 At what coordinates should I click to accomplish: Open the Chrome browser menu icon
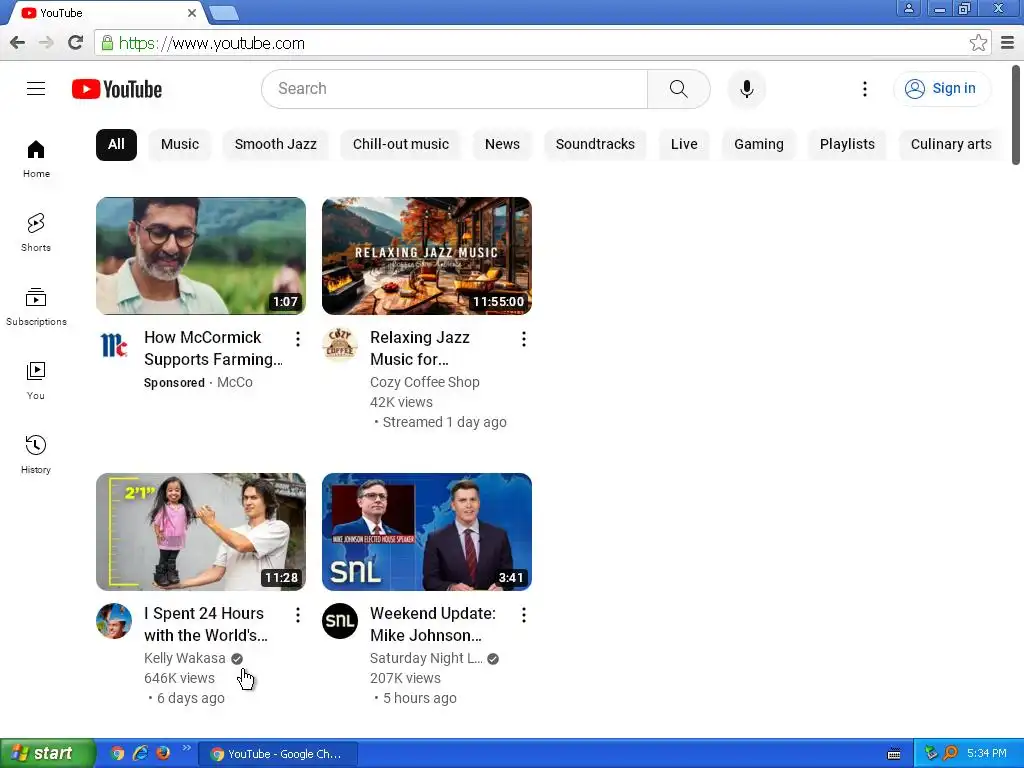click(x=1008, y=43)
